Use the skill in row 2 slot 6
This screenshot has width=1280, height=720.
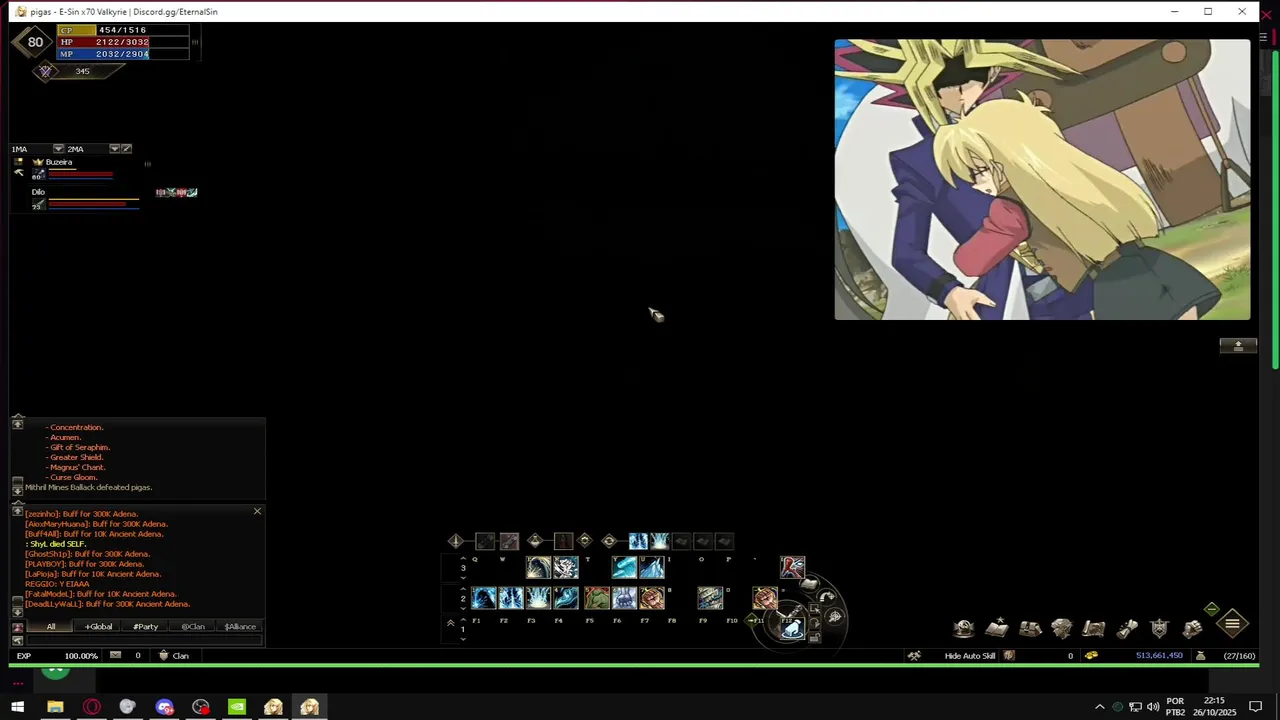[x=624, y=598]
